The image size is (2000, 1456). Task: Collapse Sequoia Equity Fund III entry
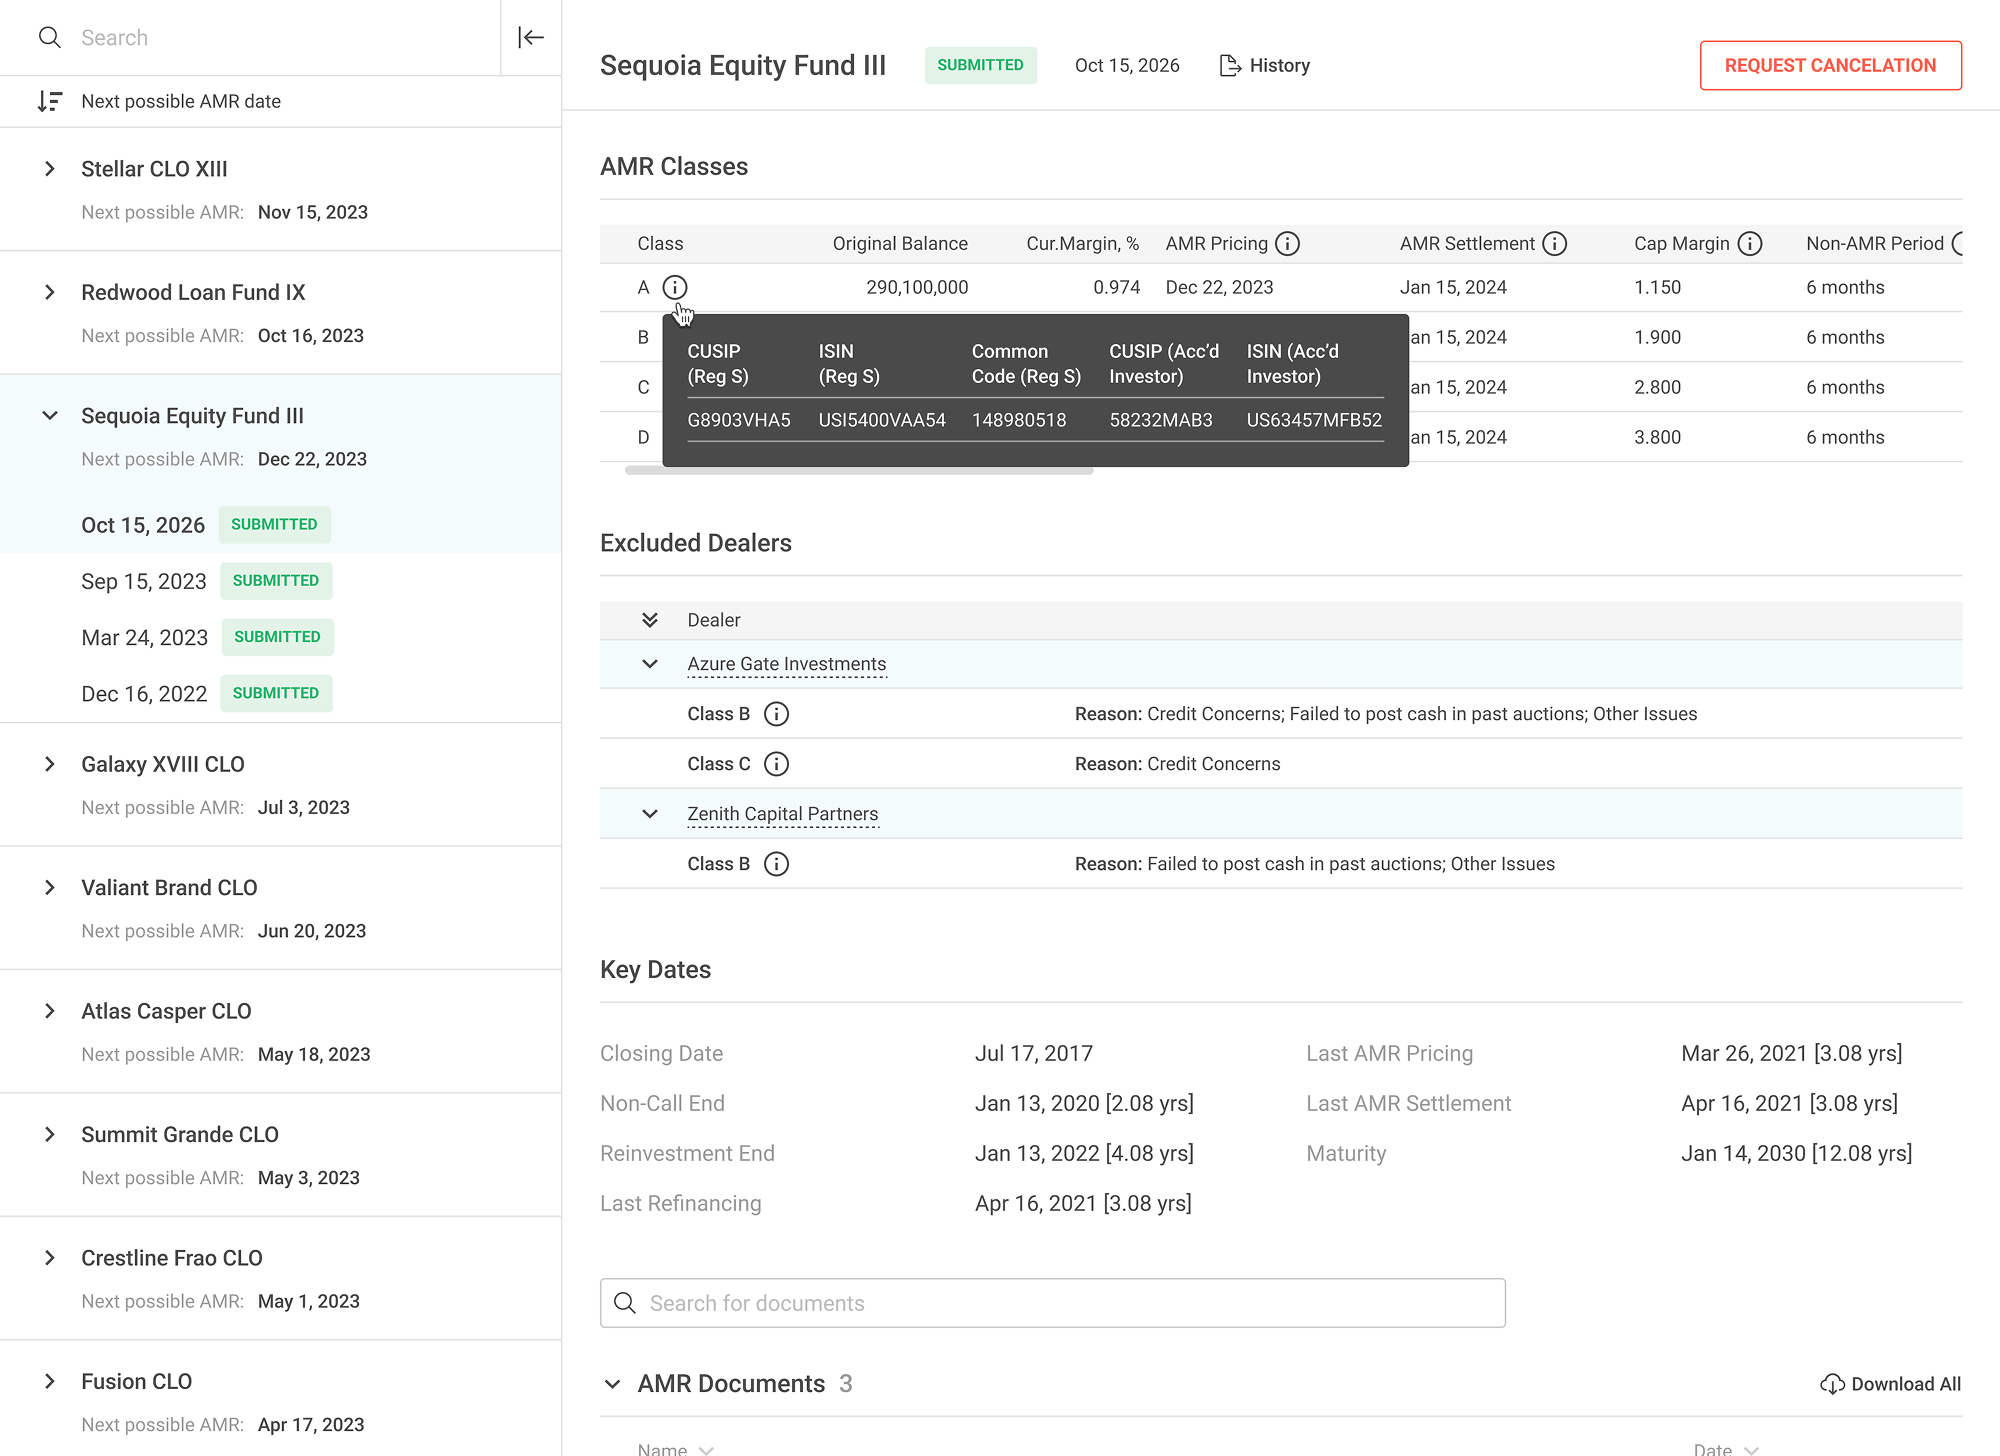[50, 416]
